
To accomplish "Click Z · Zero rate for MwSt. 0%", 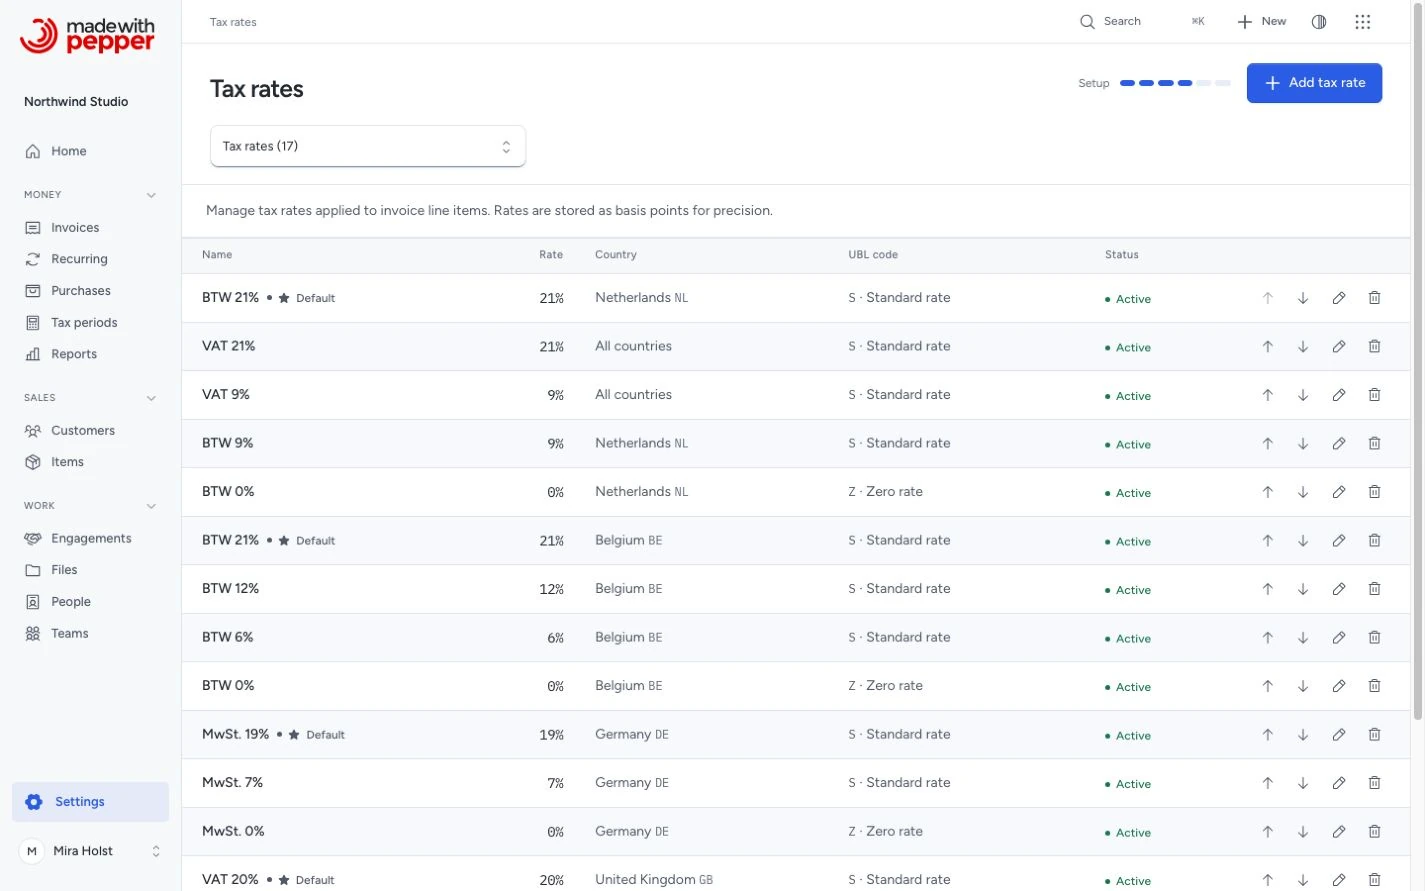I will click(886, 831).
